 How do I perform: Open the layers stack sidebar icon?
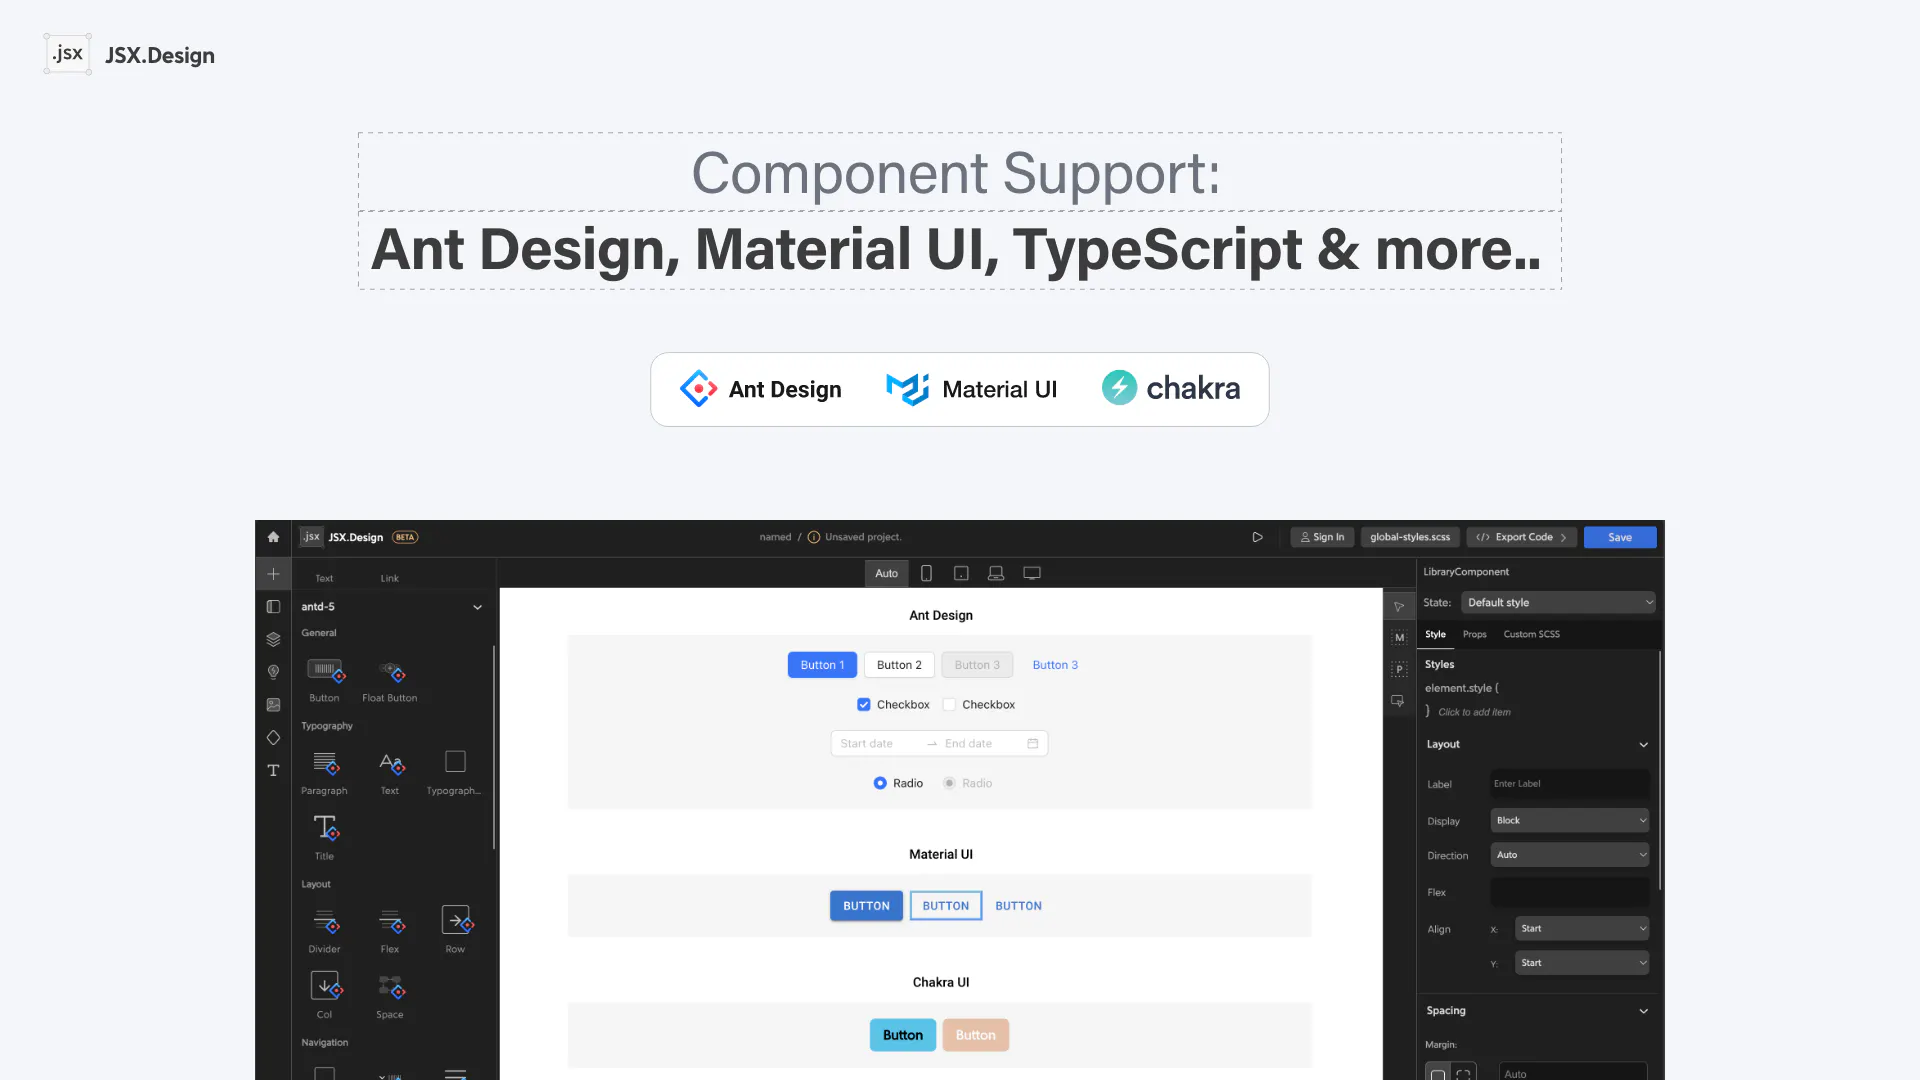tap(273, 639)
